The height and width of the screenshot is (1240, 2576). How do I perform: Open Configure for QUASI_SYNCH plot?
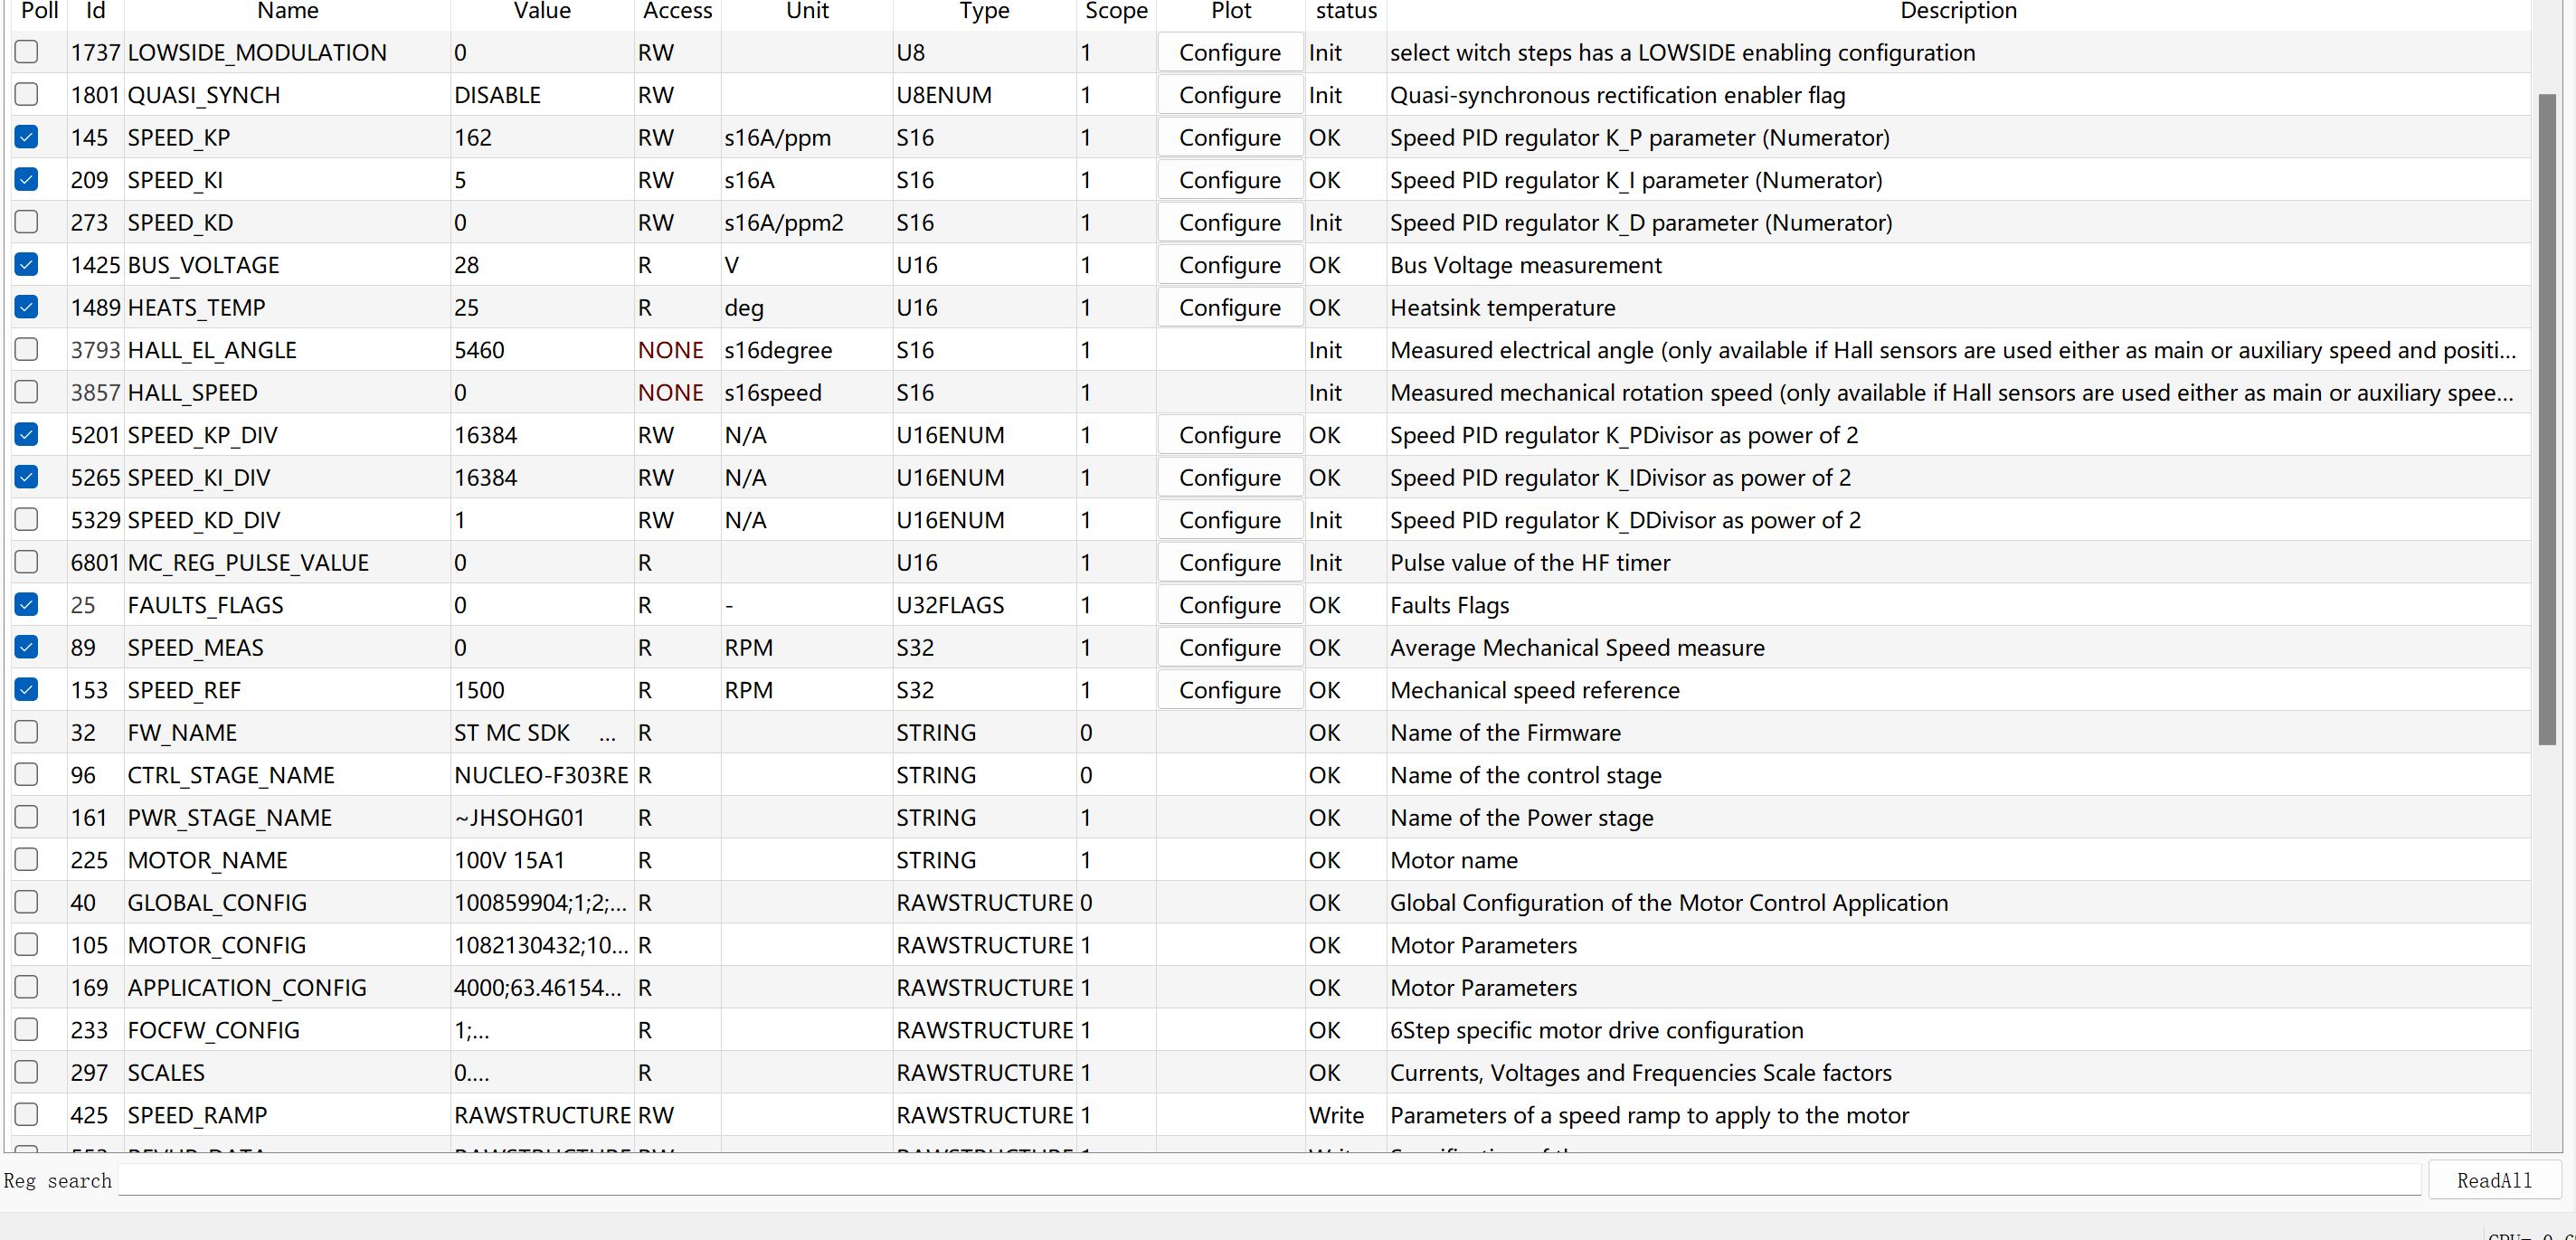tap(1229, 95)
